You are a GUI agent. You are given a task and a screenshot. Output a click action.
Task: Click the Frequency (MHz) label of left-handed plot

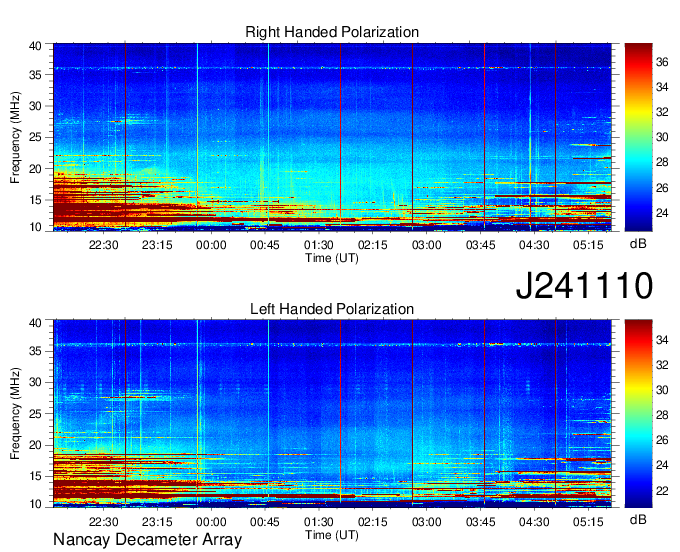tap(15, 414)
